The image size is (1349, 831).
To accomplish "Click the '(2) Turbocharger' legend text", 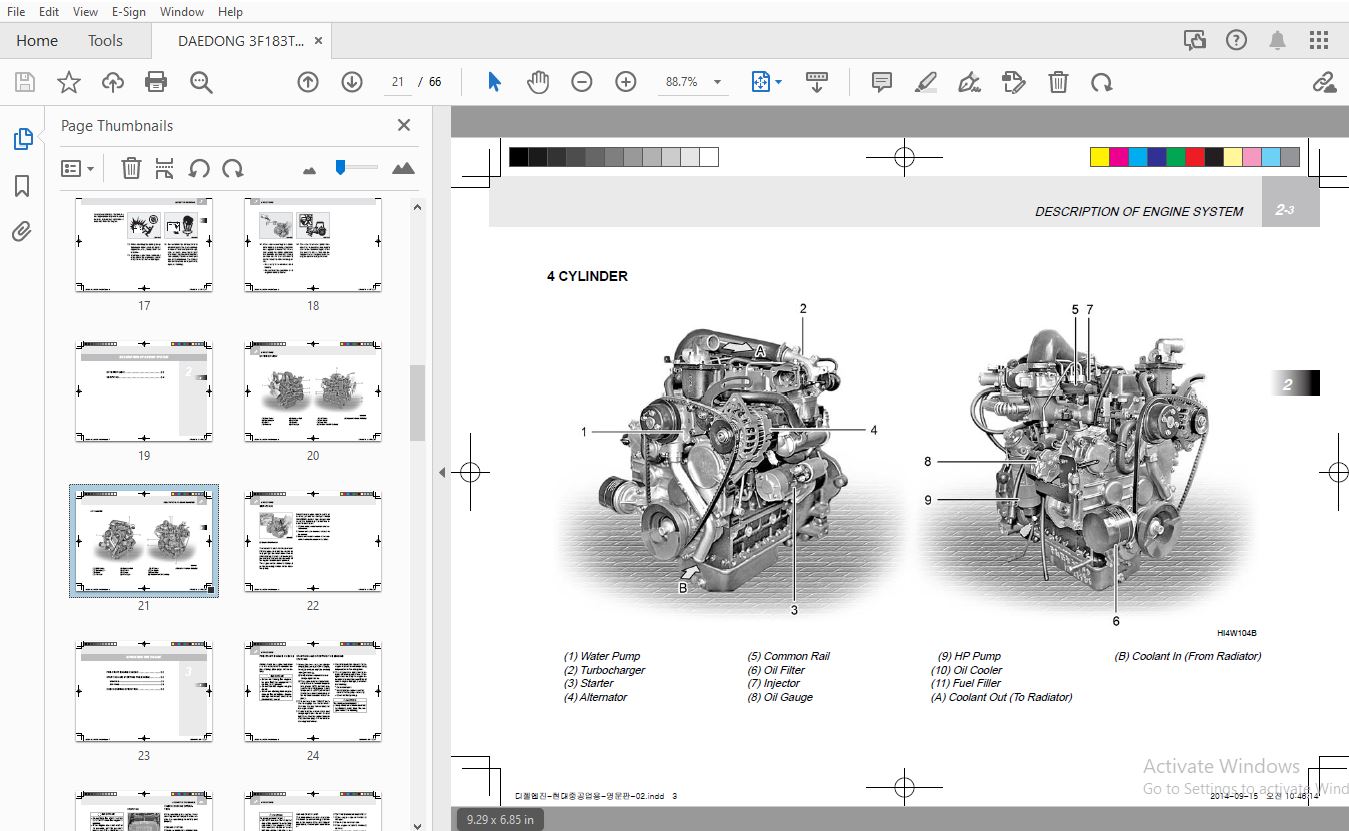I will tap(605, 670).
